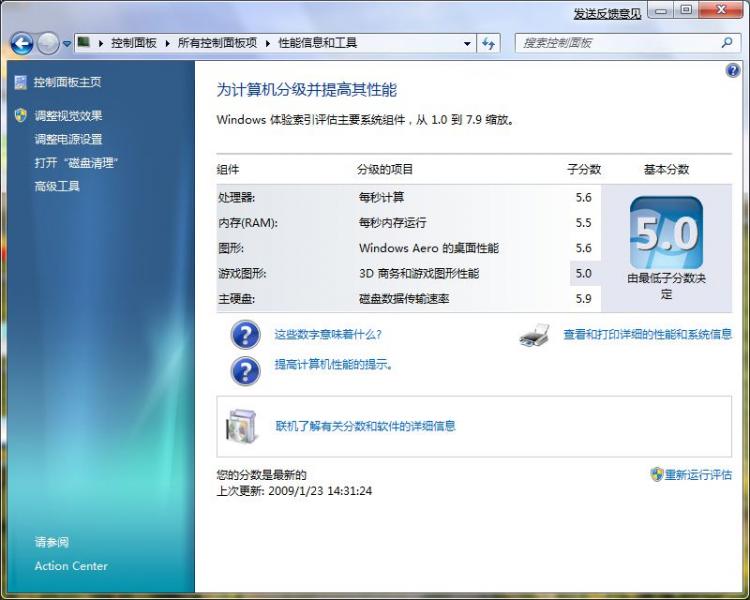Open 打开"磁盘清理" sidebar link
The image size is (750, 600).
76,163
